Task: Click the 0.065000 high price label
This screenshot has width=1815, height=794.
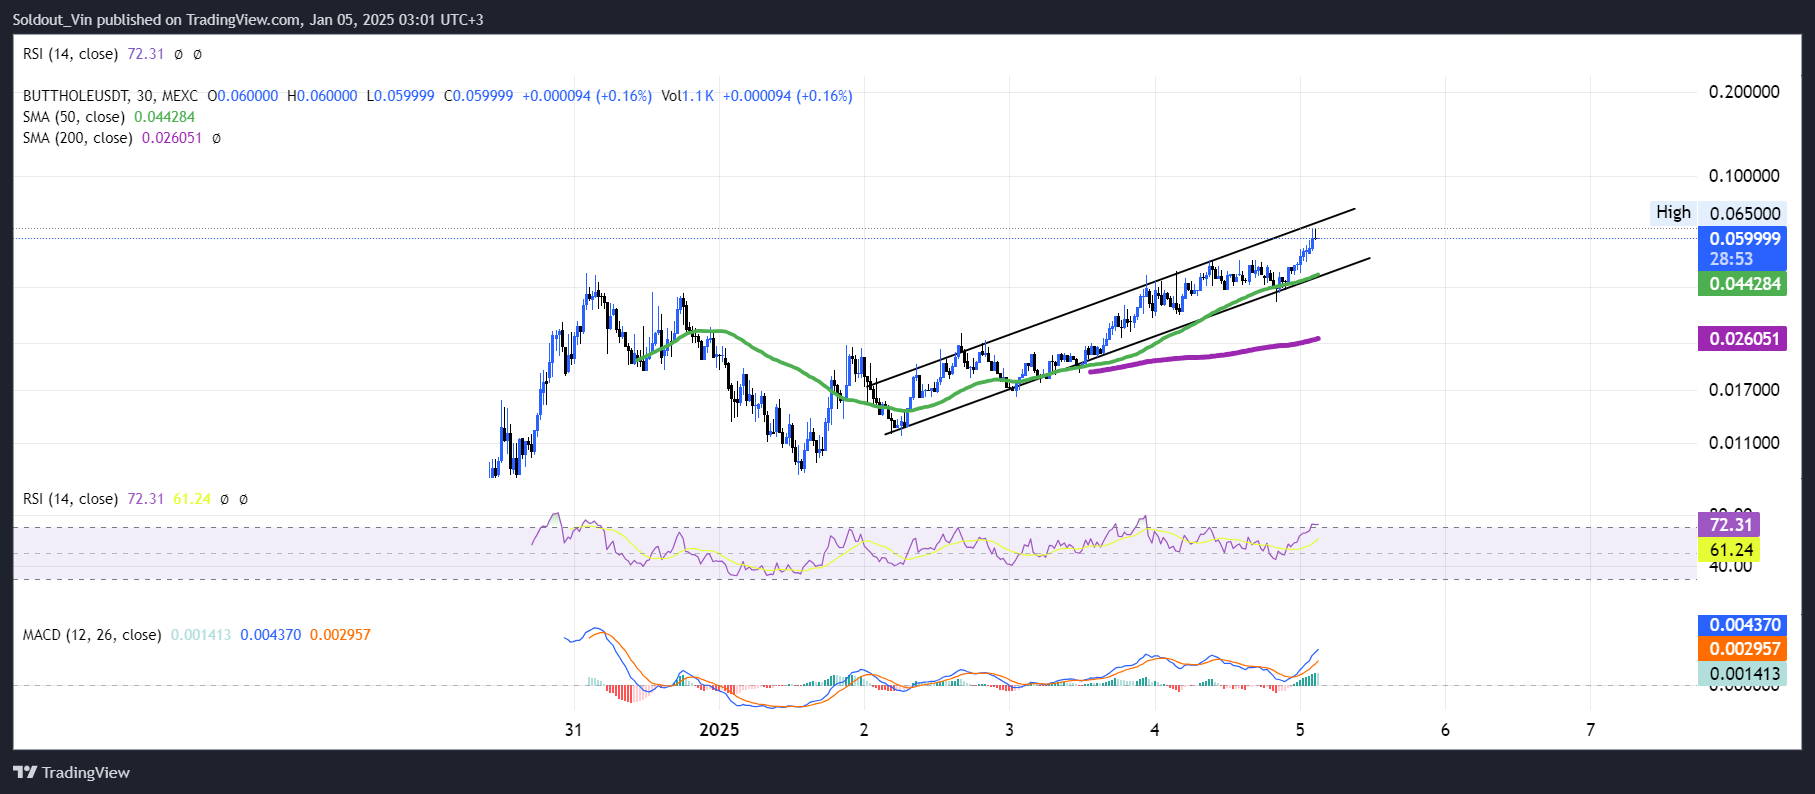Action: pyautogui.click(x=1745, y=213)
